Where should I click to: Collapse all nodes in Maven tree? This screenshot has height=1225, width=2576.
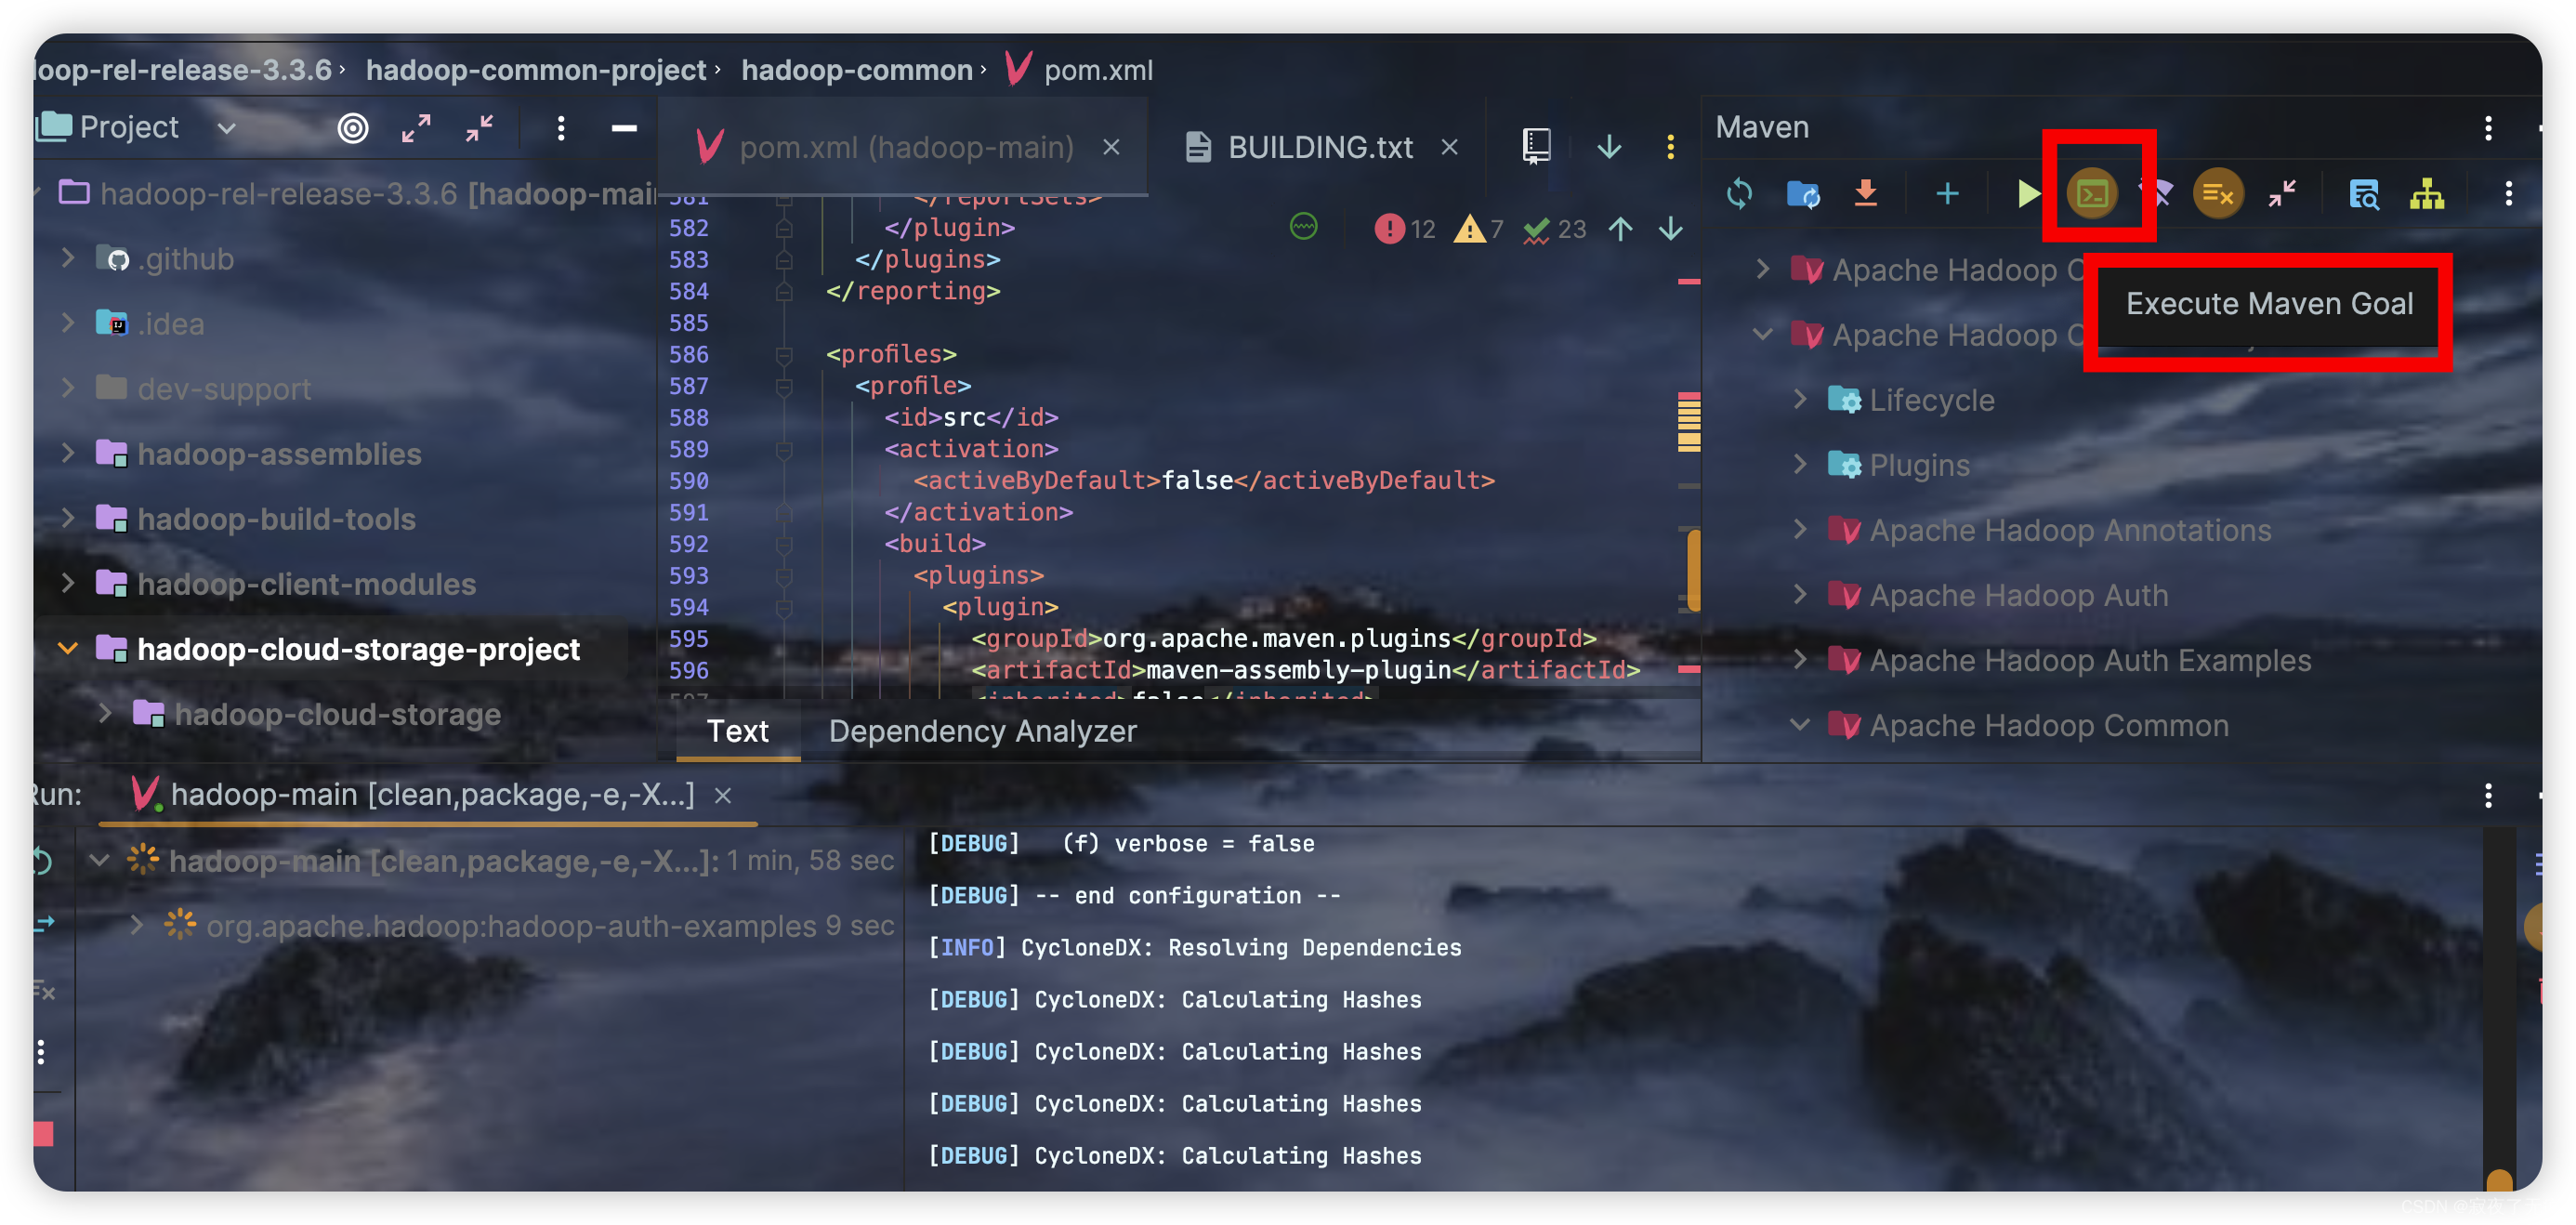pyautogui.click(x=2282, y=193)
